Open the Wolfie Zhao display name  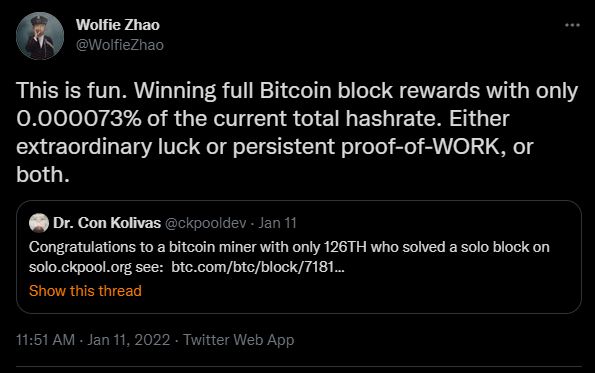tap(118, 25)
